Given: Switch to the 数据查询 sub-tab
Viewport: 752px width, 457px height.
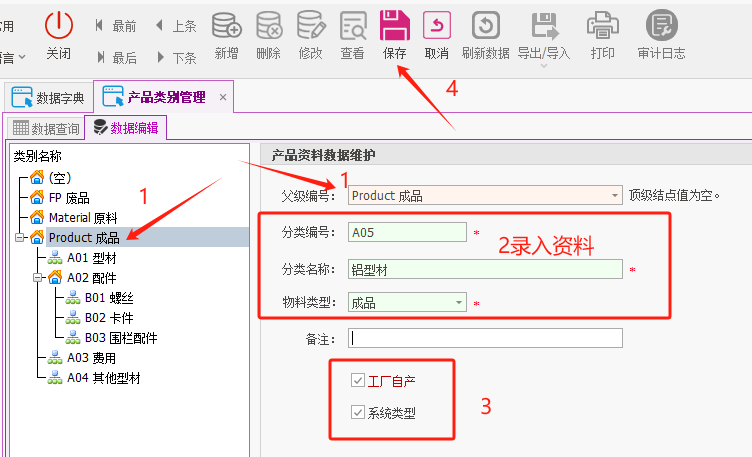Looking at the screenshot, I should [46, 128].
